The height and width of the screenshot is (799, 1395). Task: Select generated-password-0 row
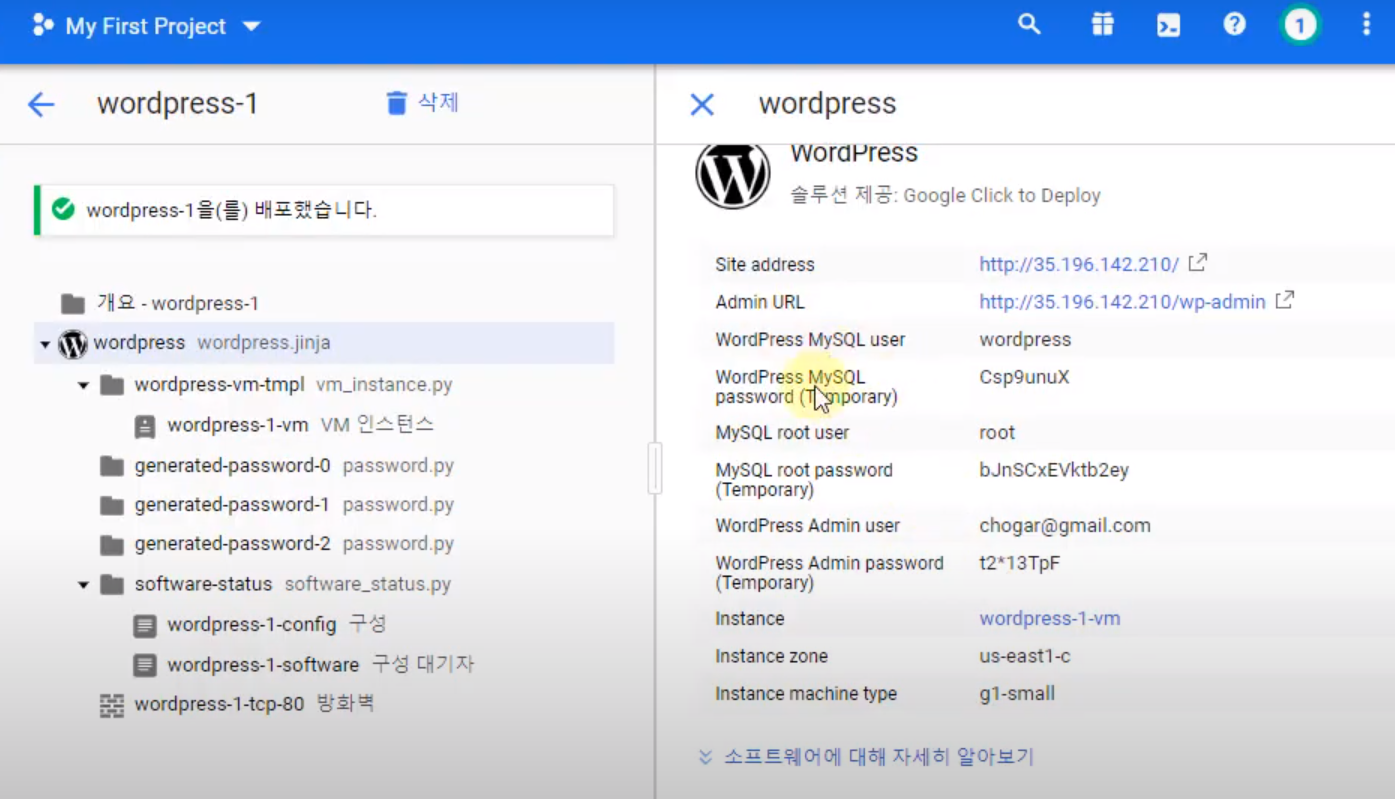click(324, 466)
